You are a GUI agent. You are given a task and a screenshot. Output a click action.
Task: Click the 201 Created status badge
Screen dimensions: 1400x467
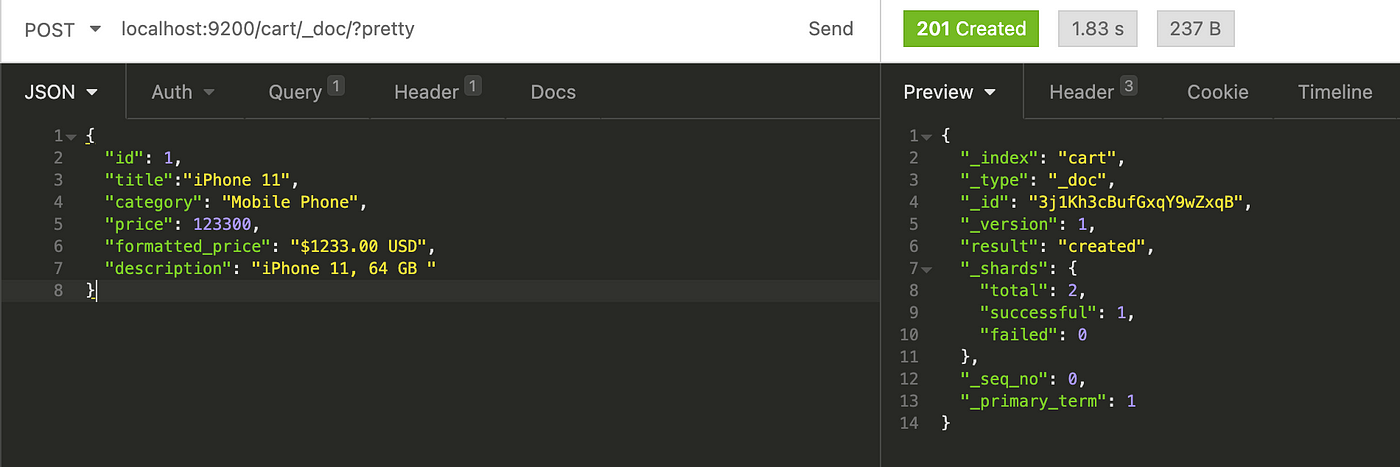971,29
